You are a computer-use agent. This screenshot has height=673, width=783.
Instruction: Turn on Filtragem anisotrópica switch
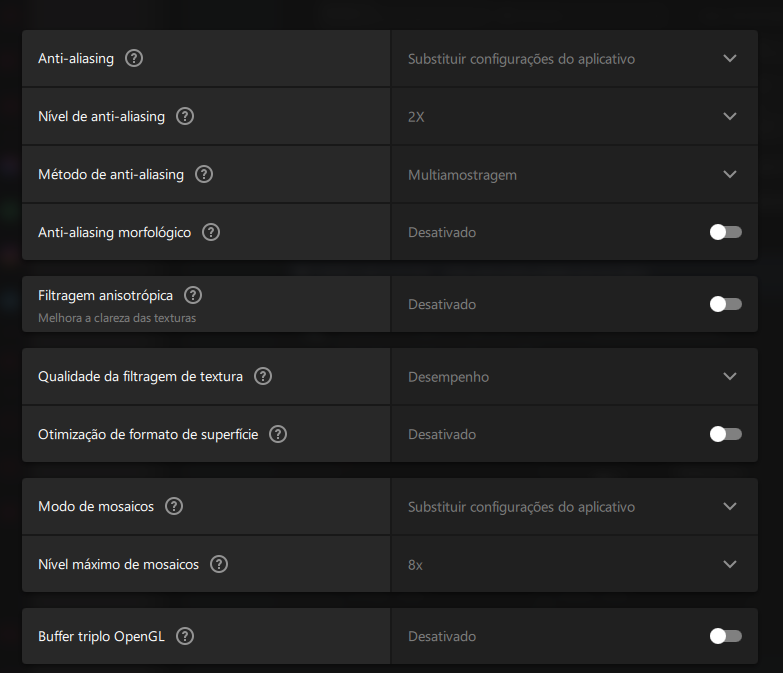pyautogui.click(x=725, y=304)
